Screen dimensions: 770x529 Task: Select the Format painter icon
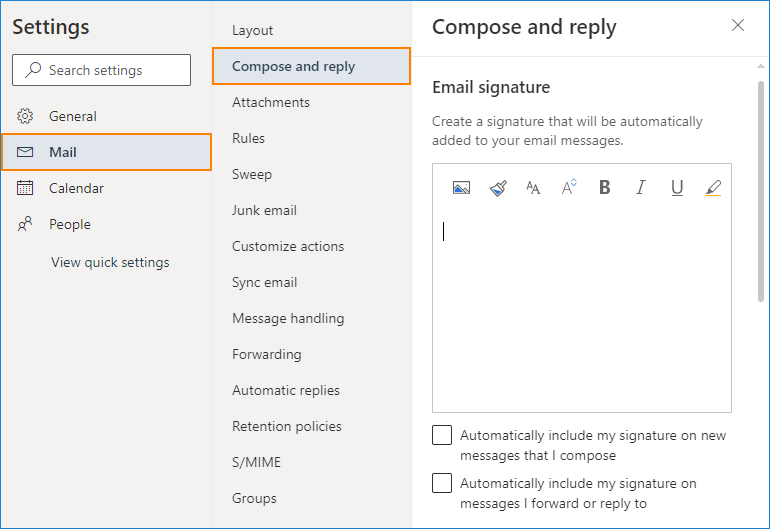coord(498,188)
